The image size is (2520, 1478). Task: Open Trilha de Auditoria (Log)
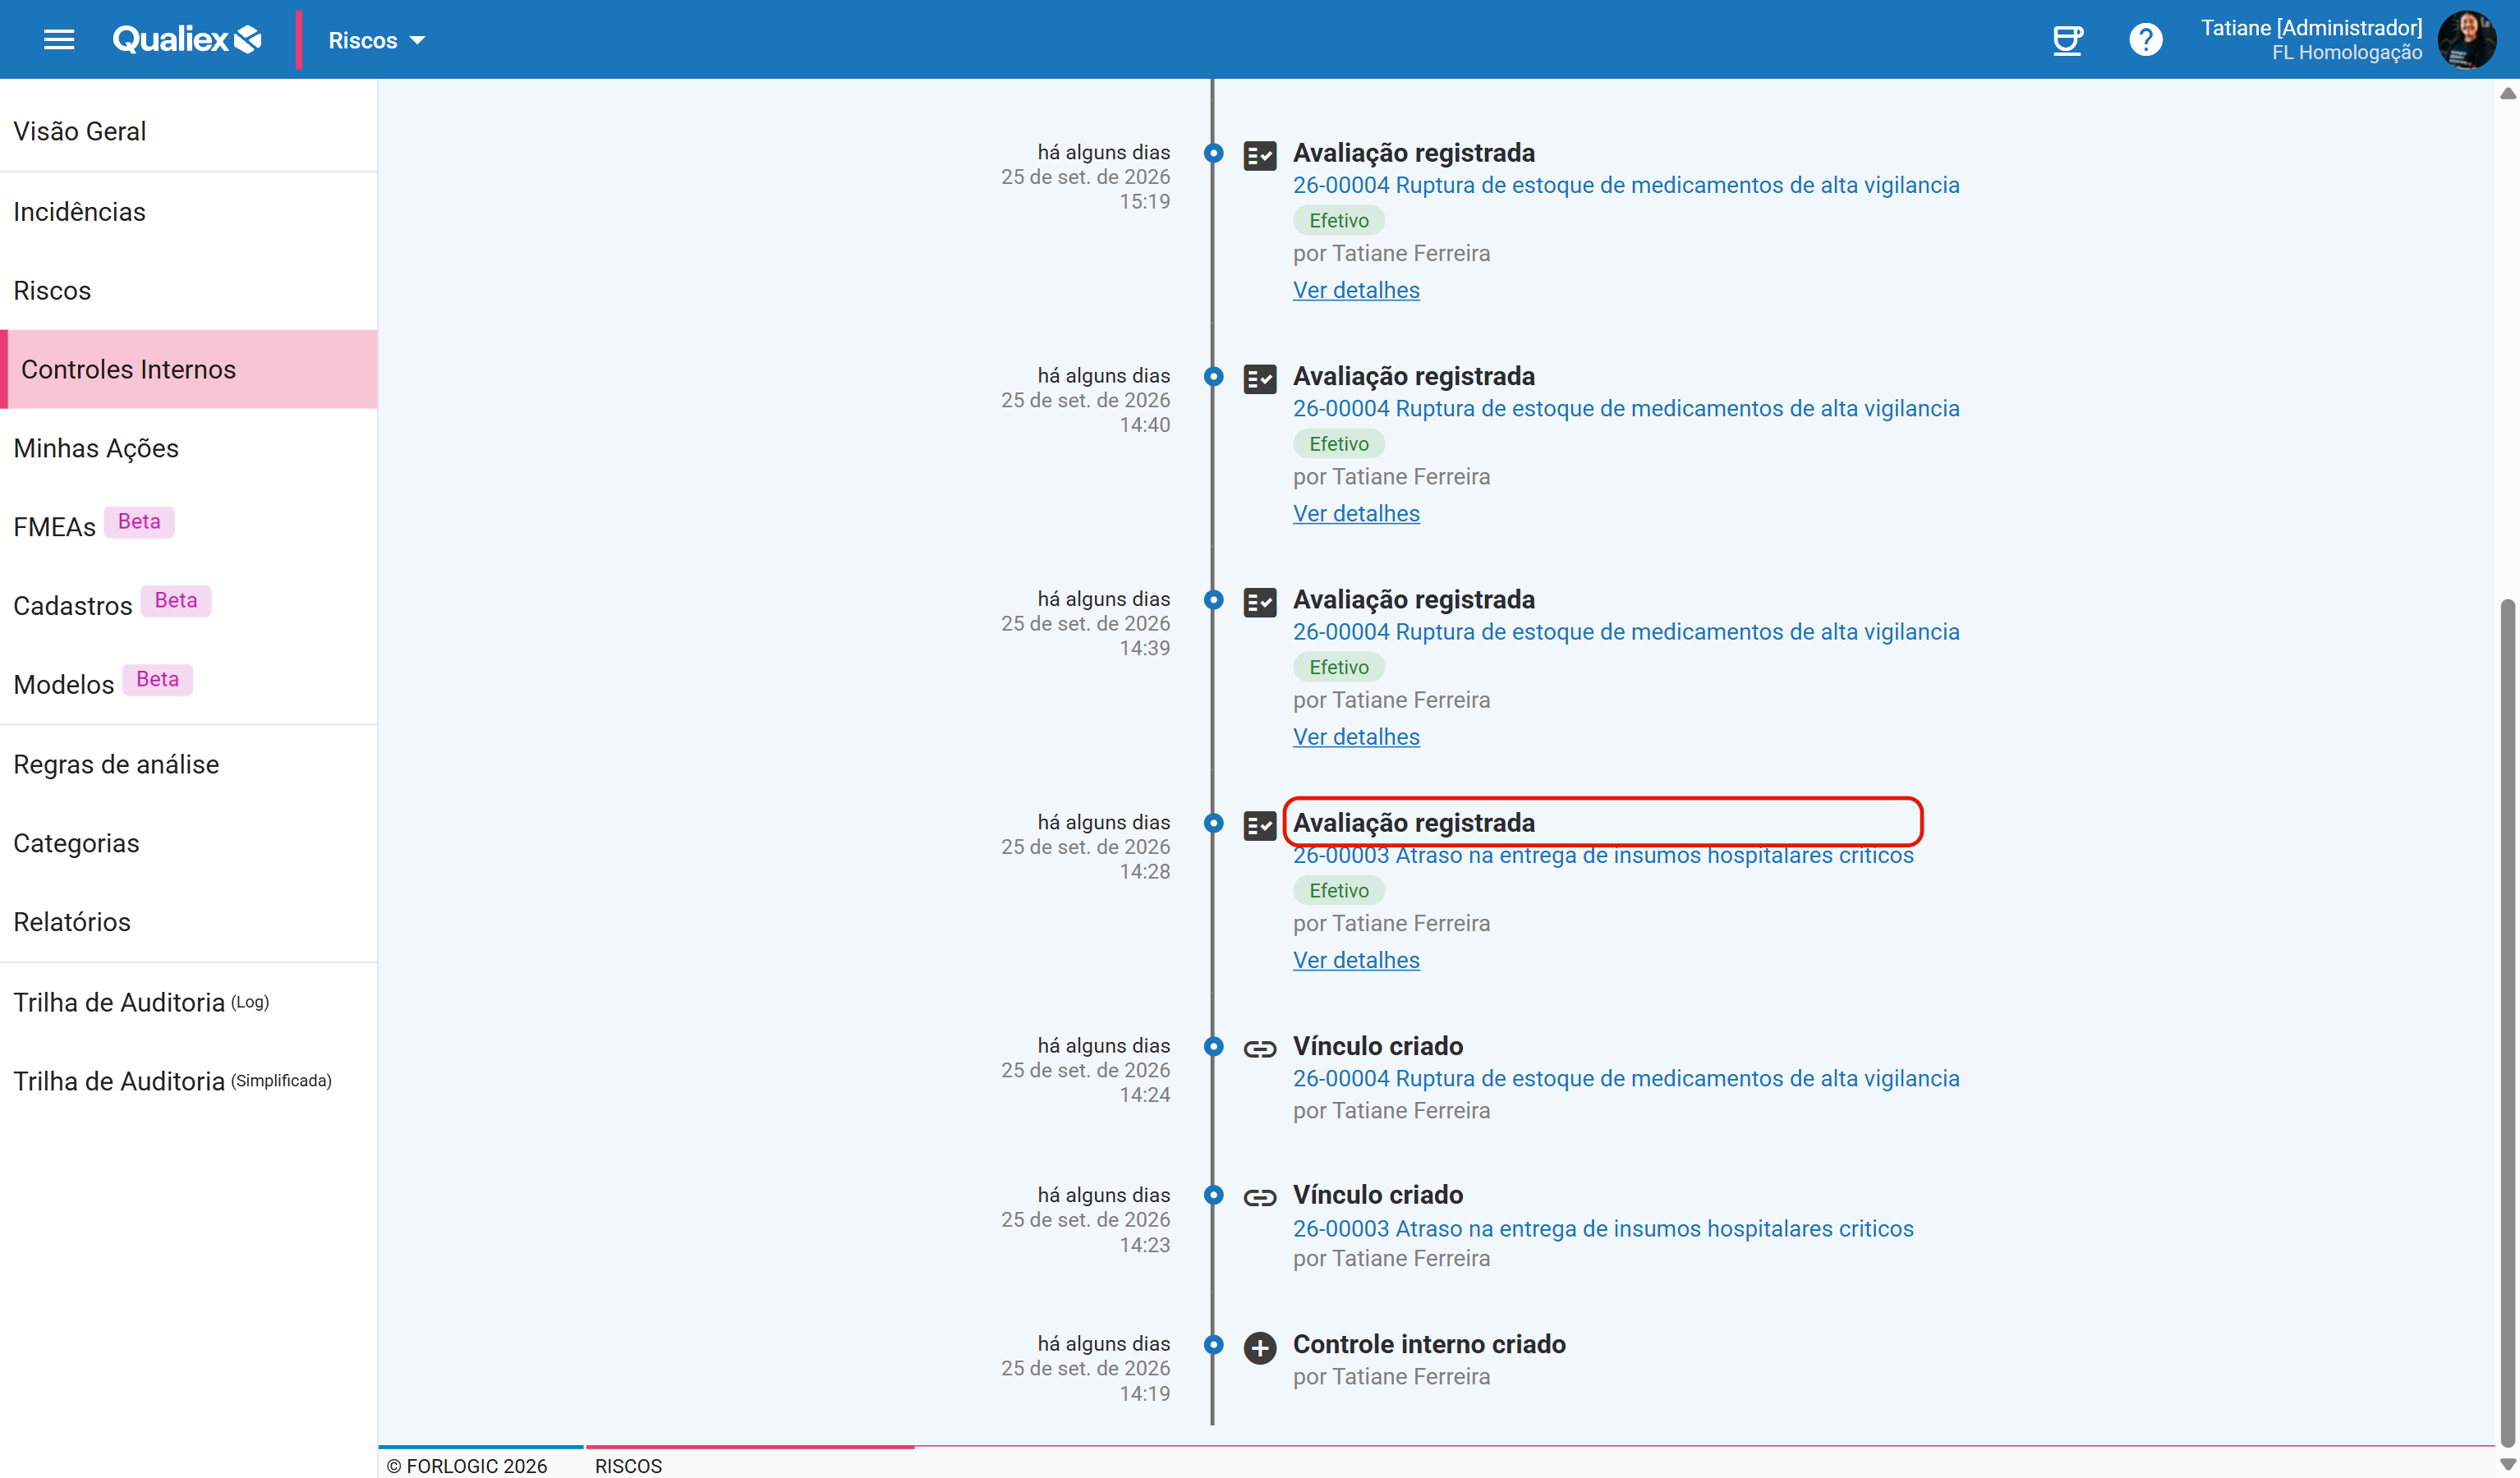[x=189, y=1002]
